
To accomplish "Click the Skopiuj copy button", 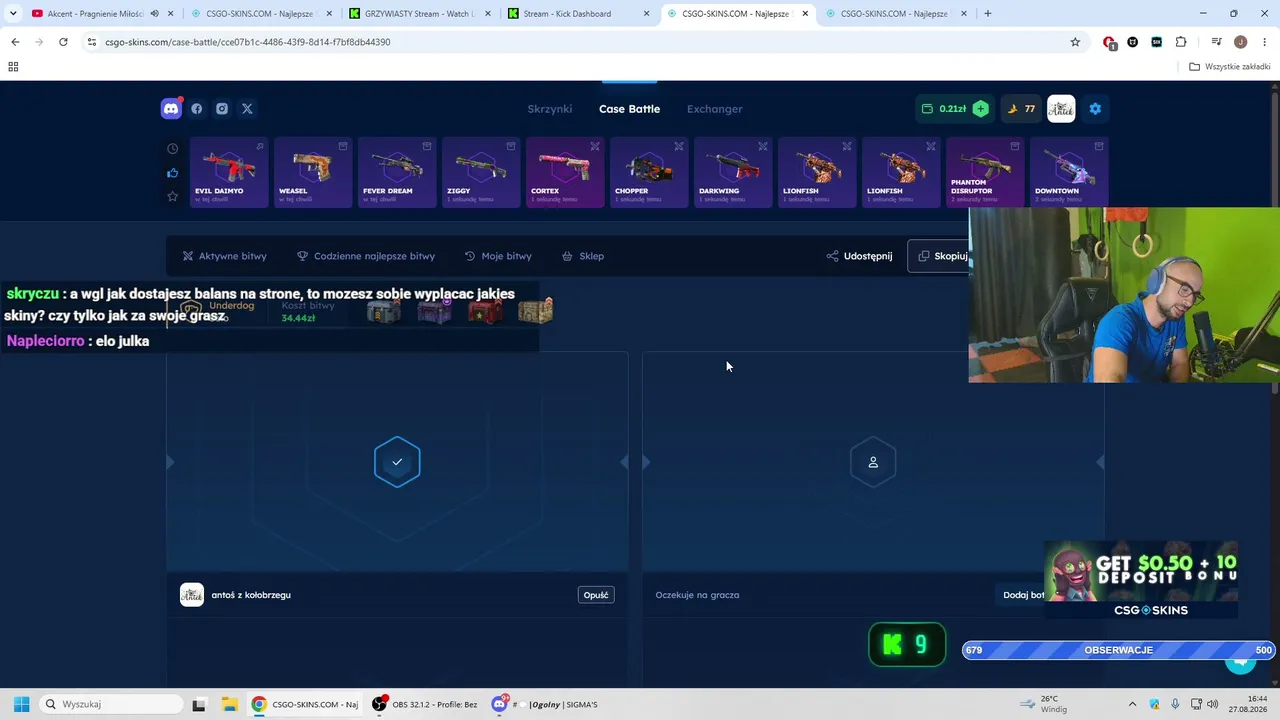I will click(939, 256).
